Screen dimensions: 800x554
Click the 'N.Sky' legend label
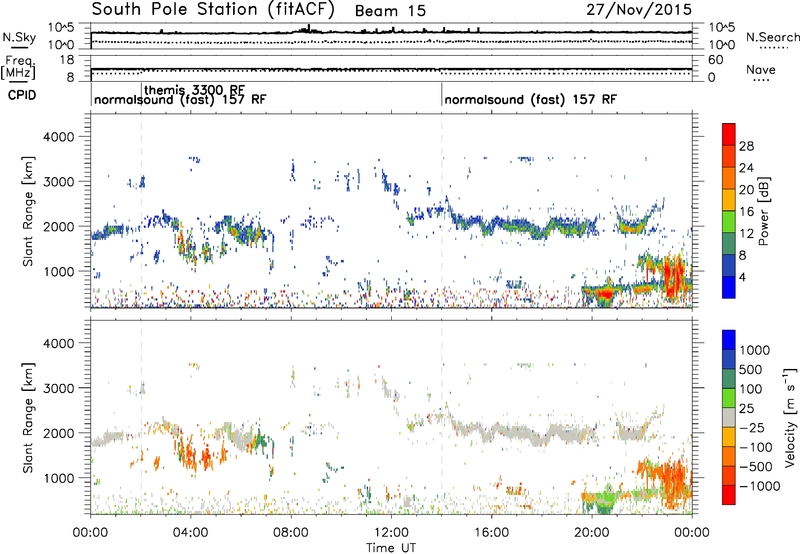[x=19, y=37]
